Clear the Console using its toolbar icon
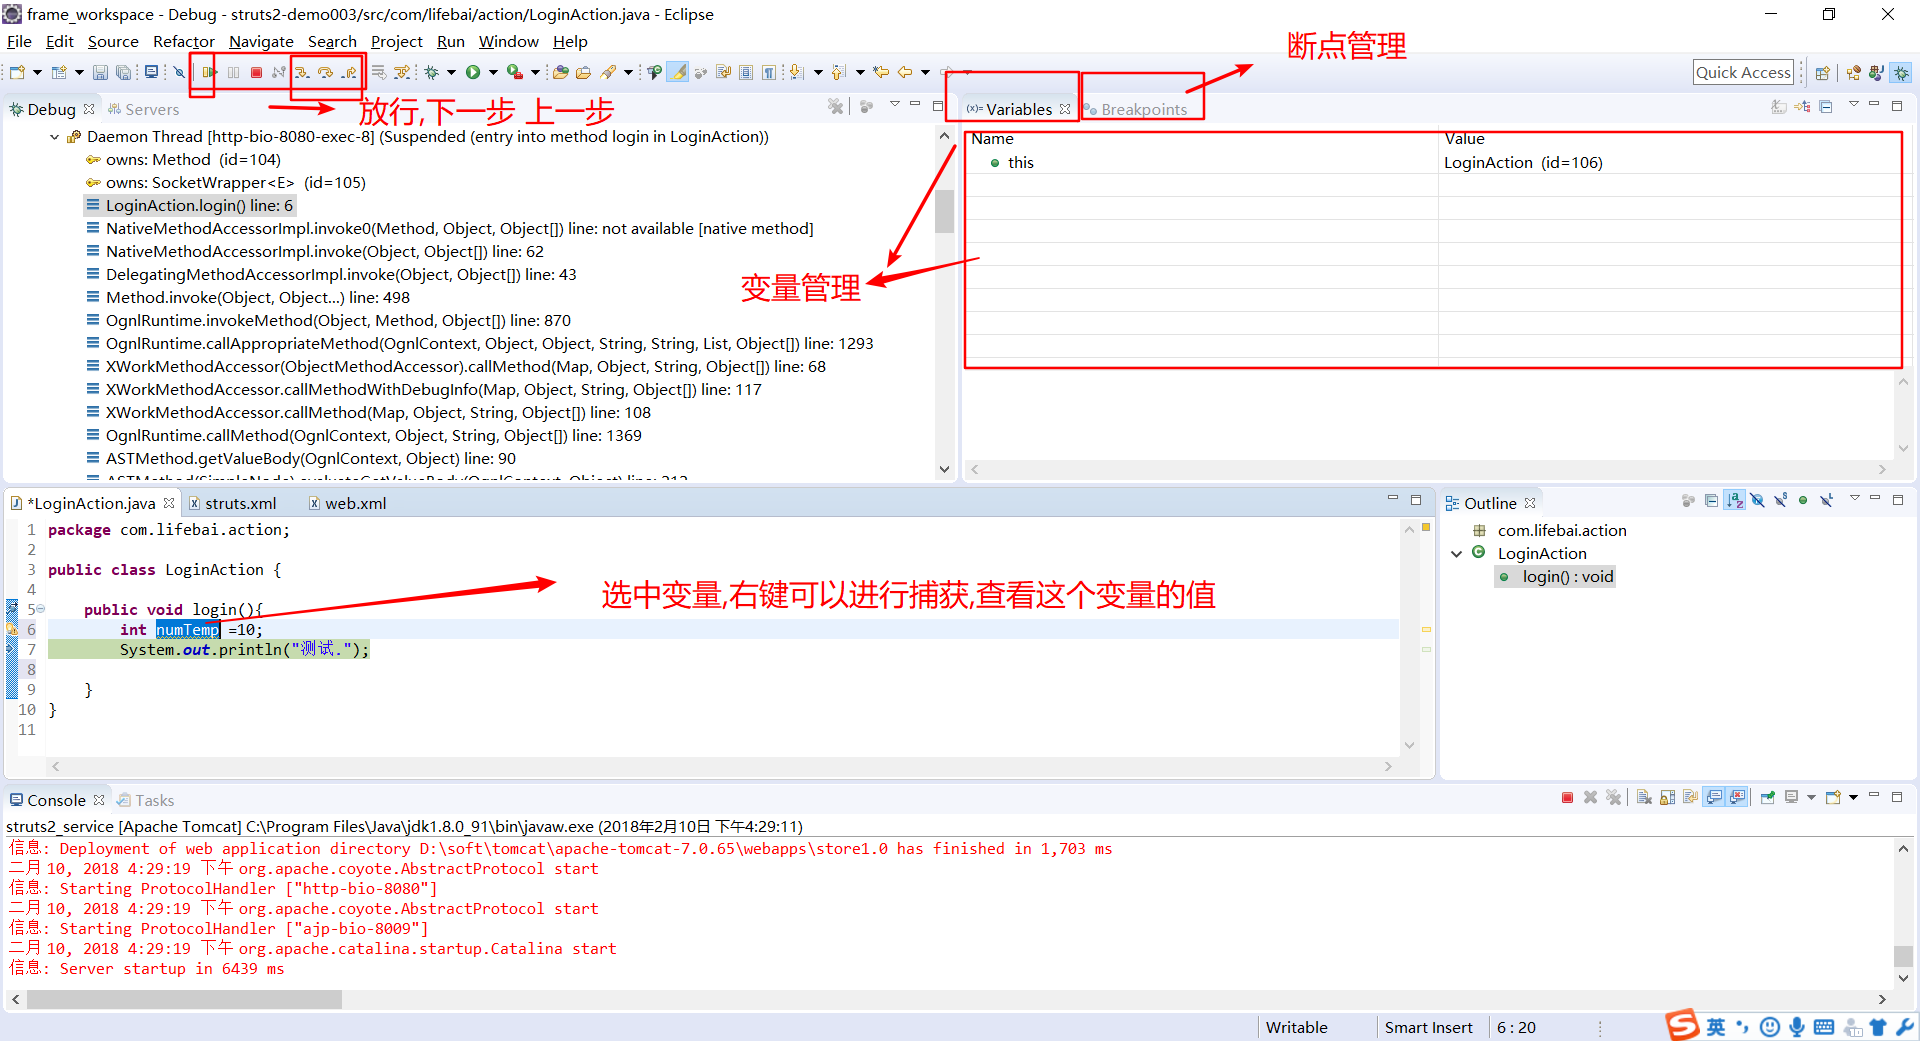1920x1041 pixels. [1643, 797]
